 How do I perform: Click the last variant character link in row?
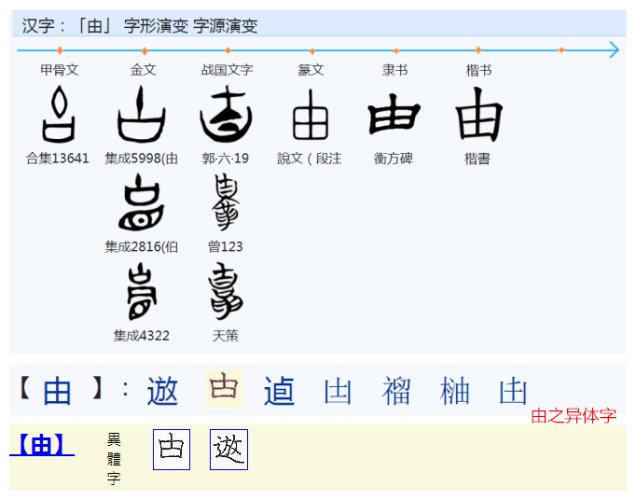pos(513,391)
